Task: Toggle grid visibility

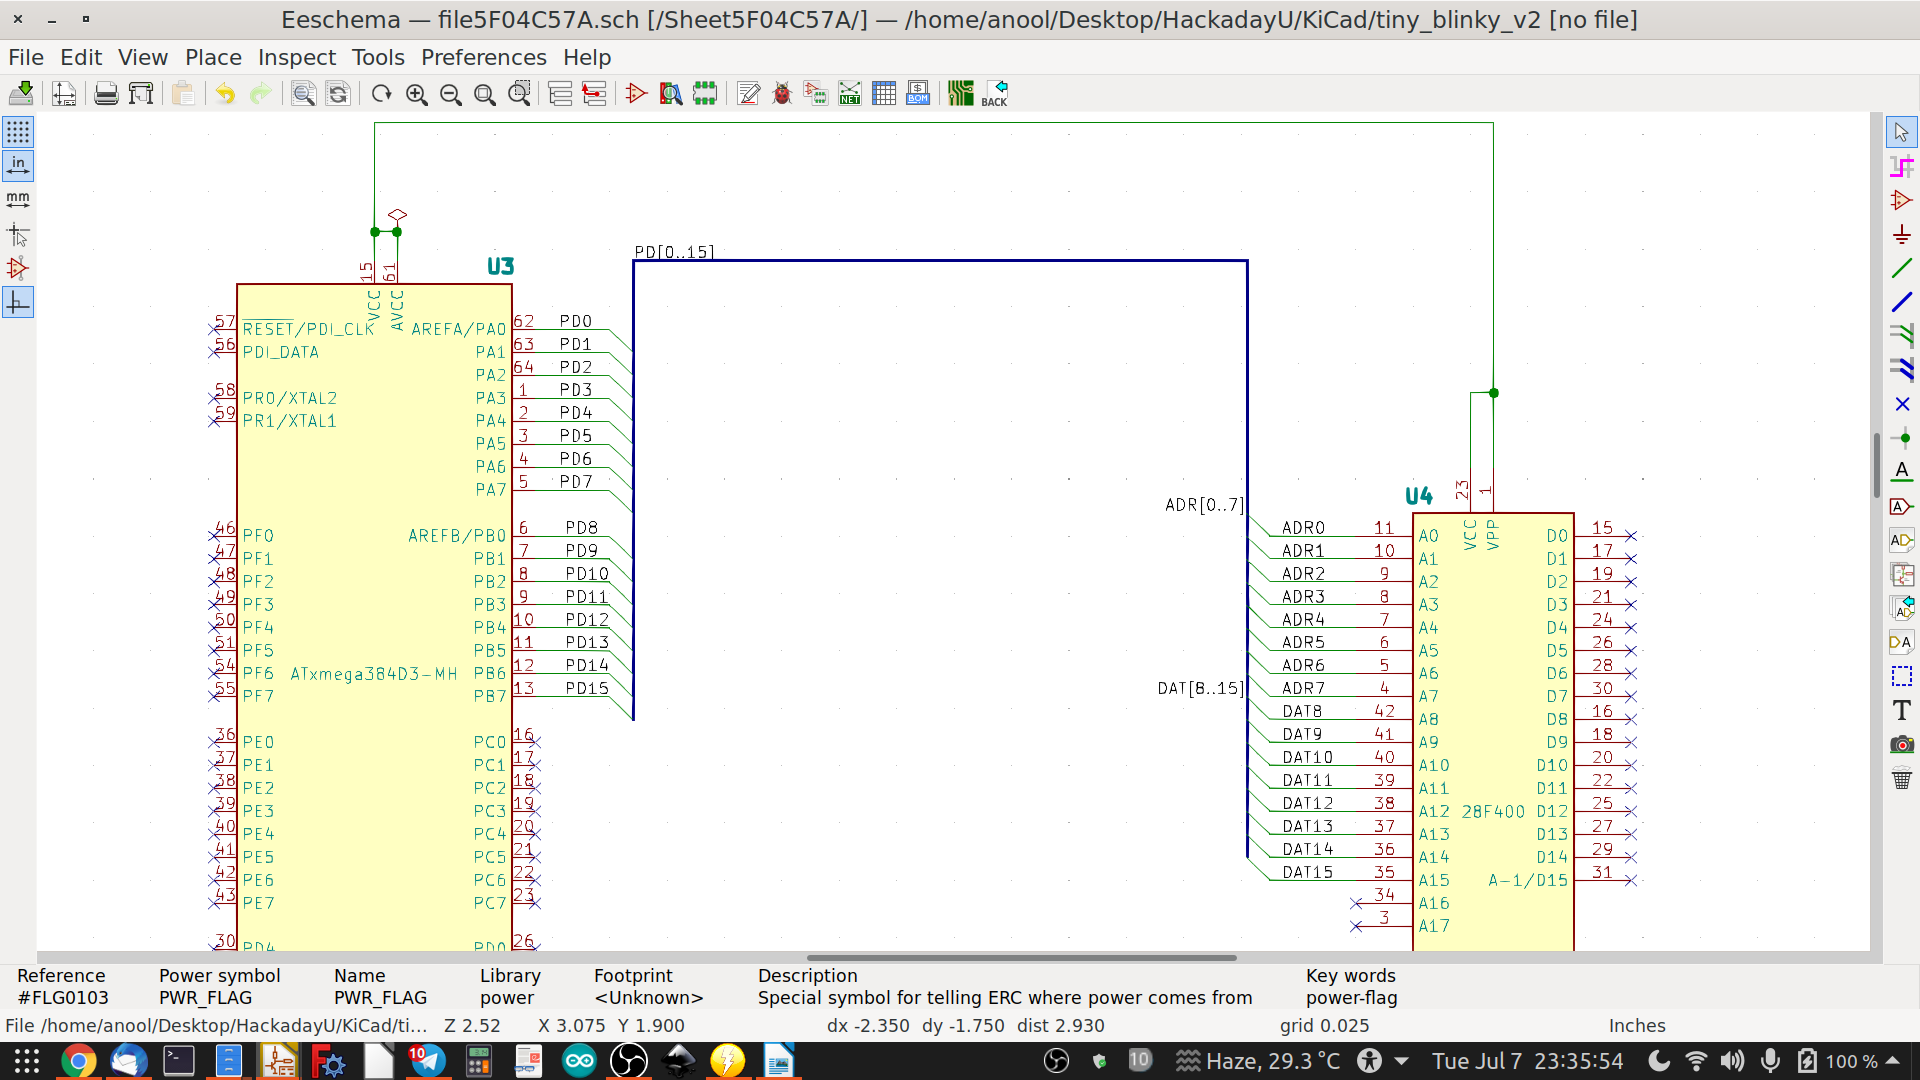Action: (x=18, y=132)
